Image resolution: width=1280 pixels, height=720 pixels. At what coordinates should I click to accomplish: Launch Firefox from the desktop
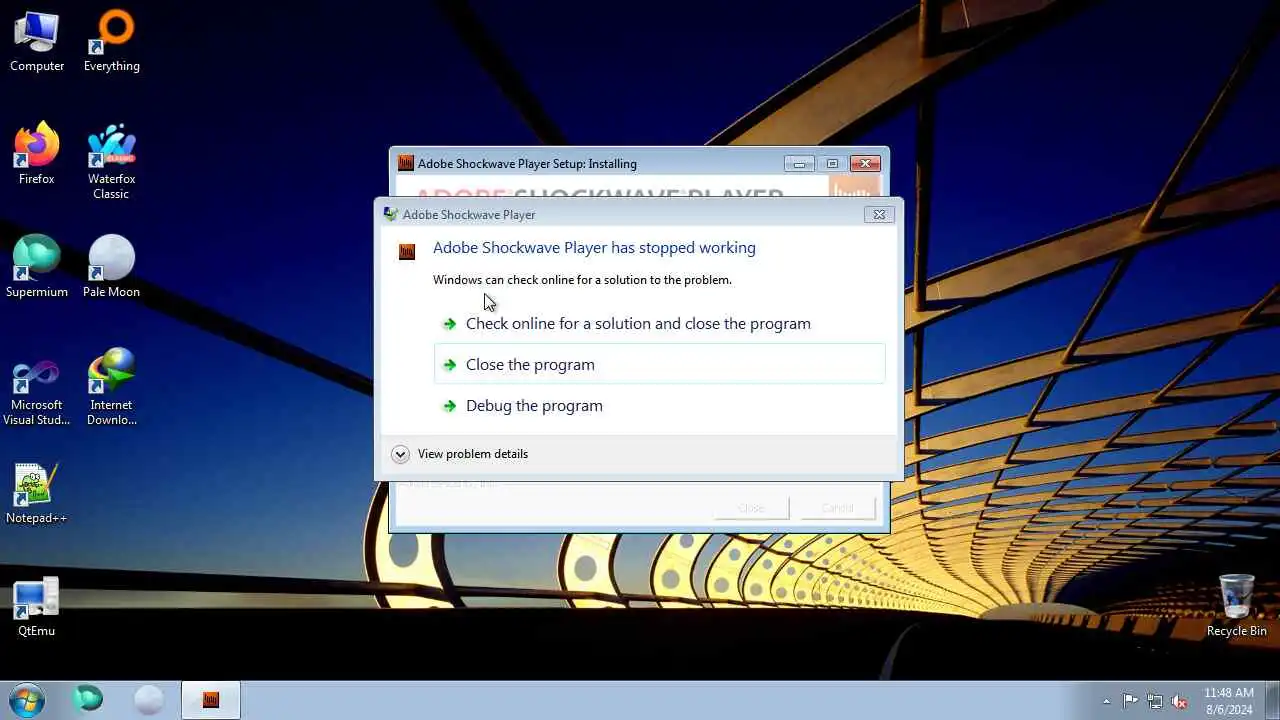click(36, 154)
